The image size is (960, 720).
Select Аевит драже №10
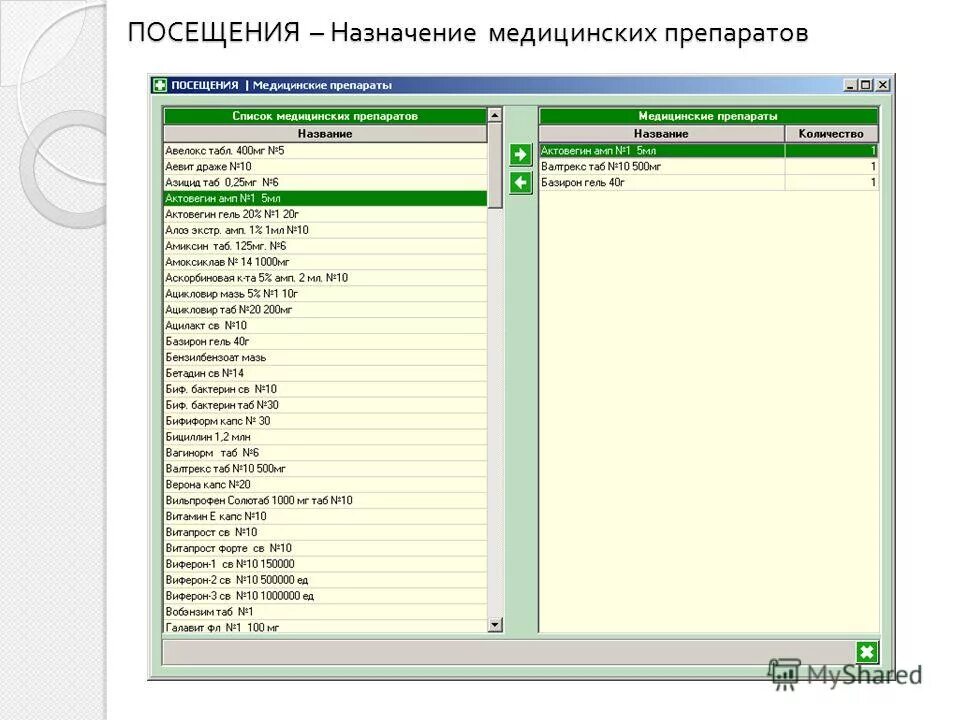325,167
